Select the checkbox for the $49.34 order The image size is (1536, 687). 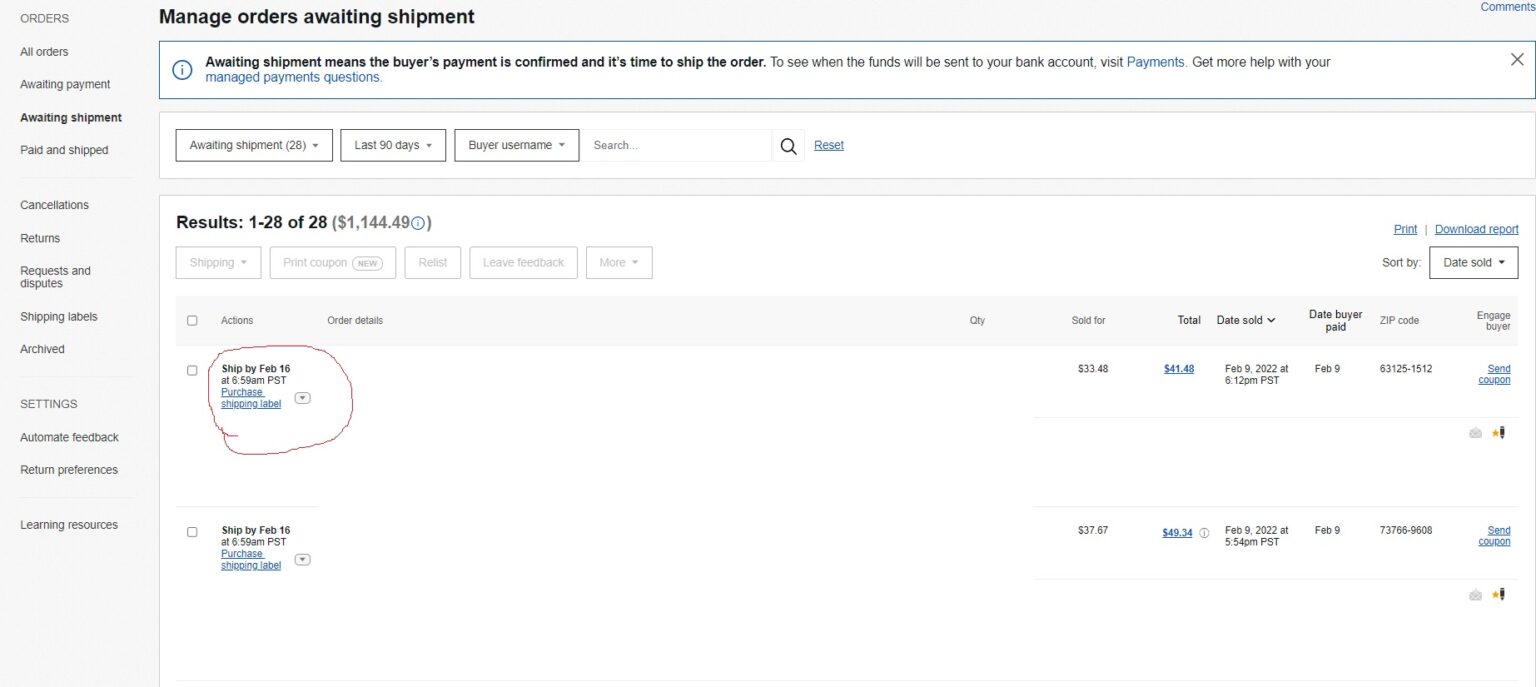[x=192, y=532]
